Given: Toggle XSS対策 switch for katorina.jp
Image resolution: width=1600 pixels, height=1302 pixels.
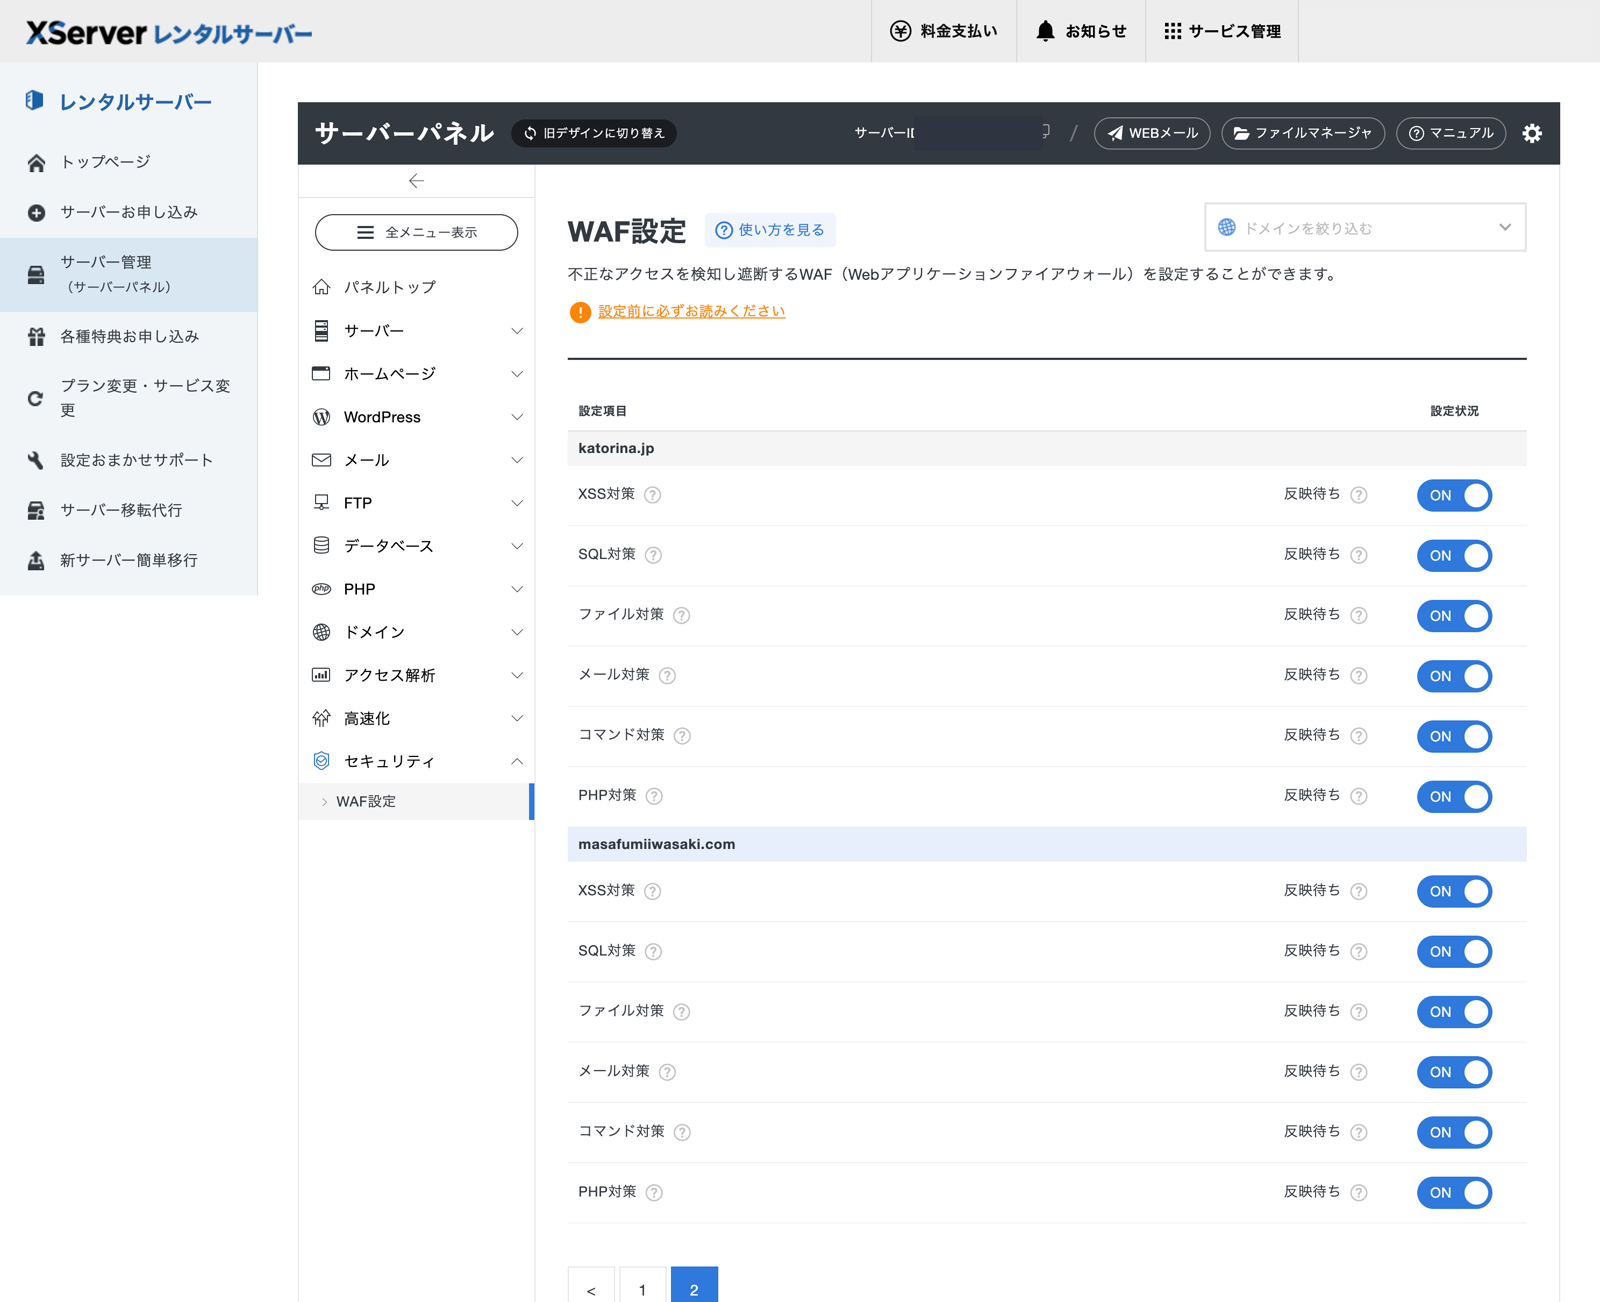Looking at the screenshot, I should point(1454,495).
